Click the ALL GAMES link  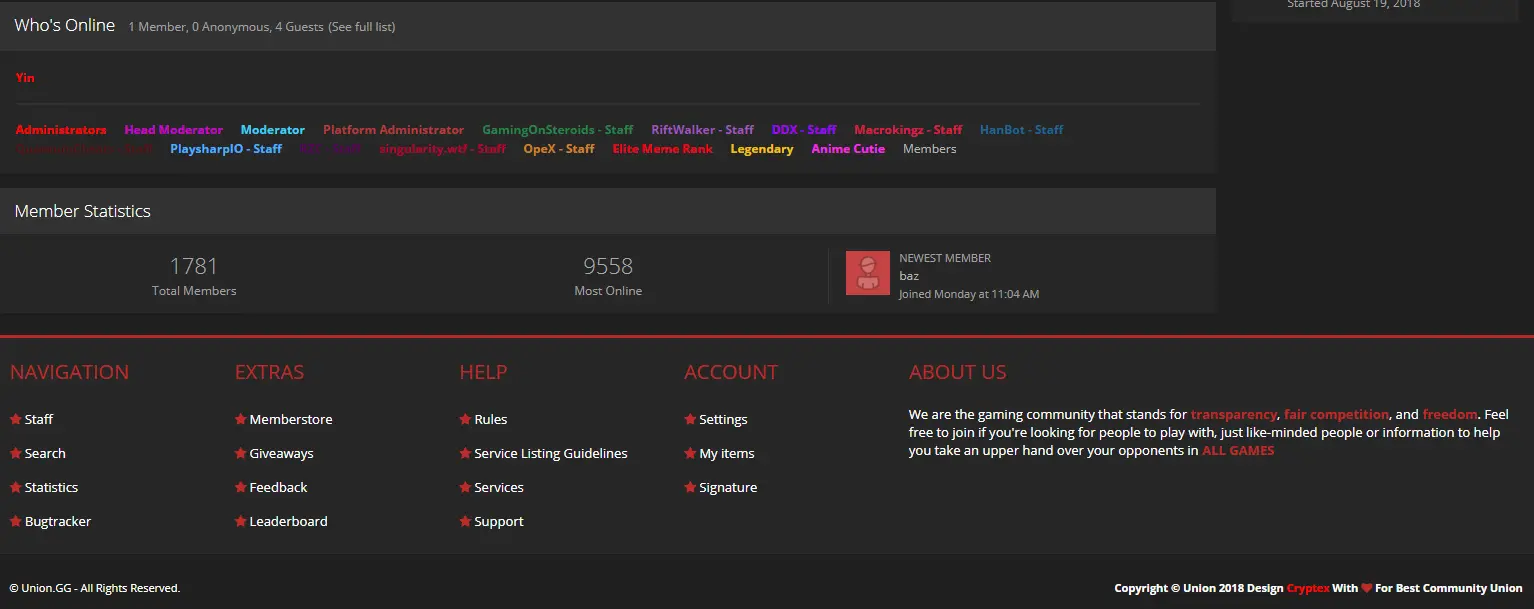coord(1238,450)
